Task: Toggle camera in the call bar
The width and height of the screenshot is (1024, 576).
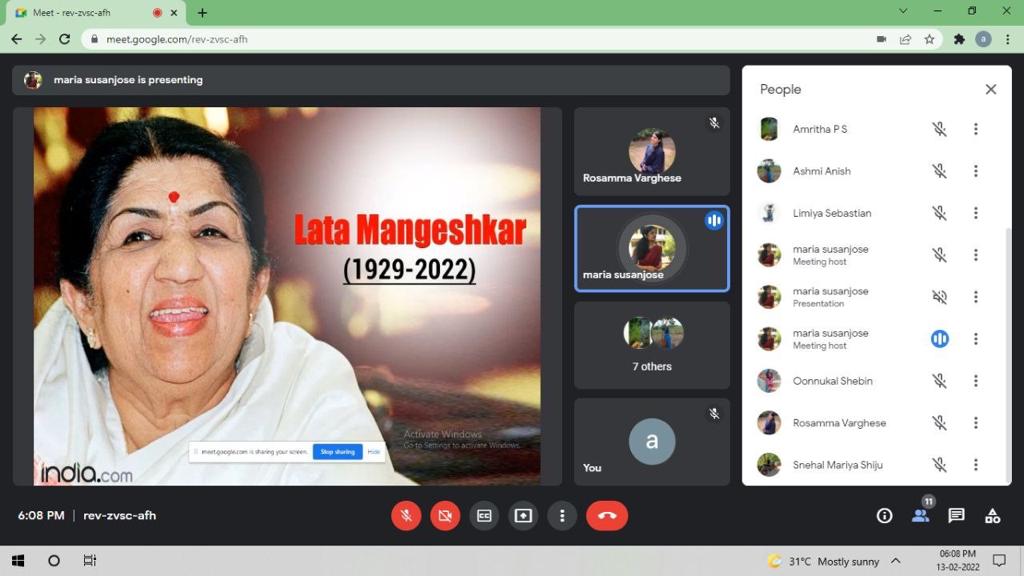Action: pyautogui.click(x=445, y=516)
